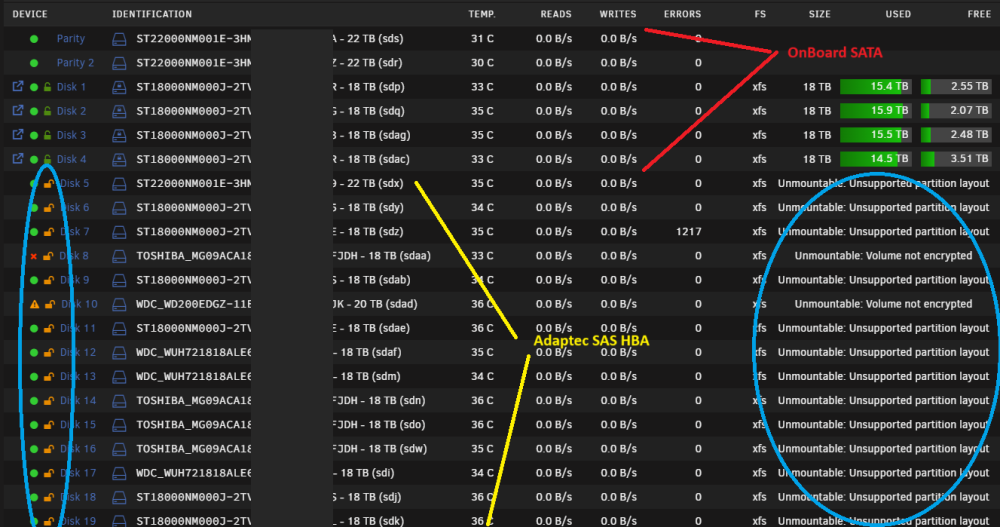
Task: Open the Disk 1 device settings link
Action: (x=71, y=87)
